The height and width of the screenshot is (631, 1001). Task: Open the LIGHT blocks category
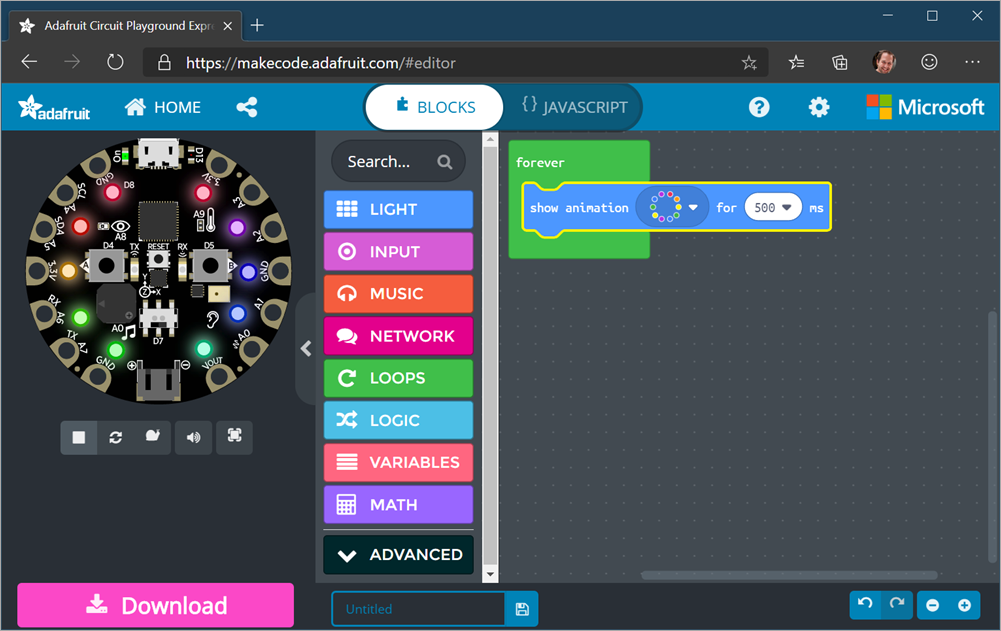click(x=398, y=209)
